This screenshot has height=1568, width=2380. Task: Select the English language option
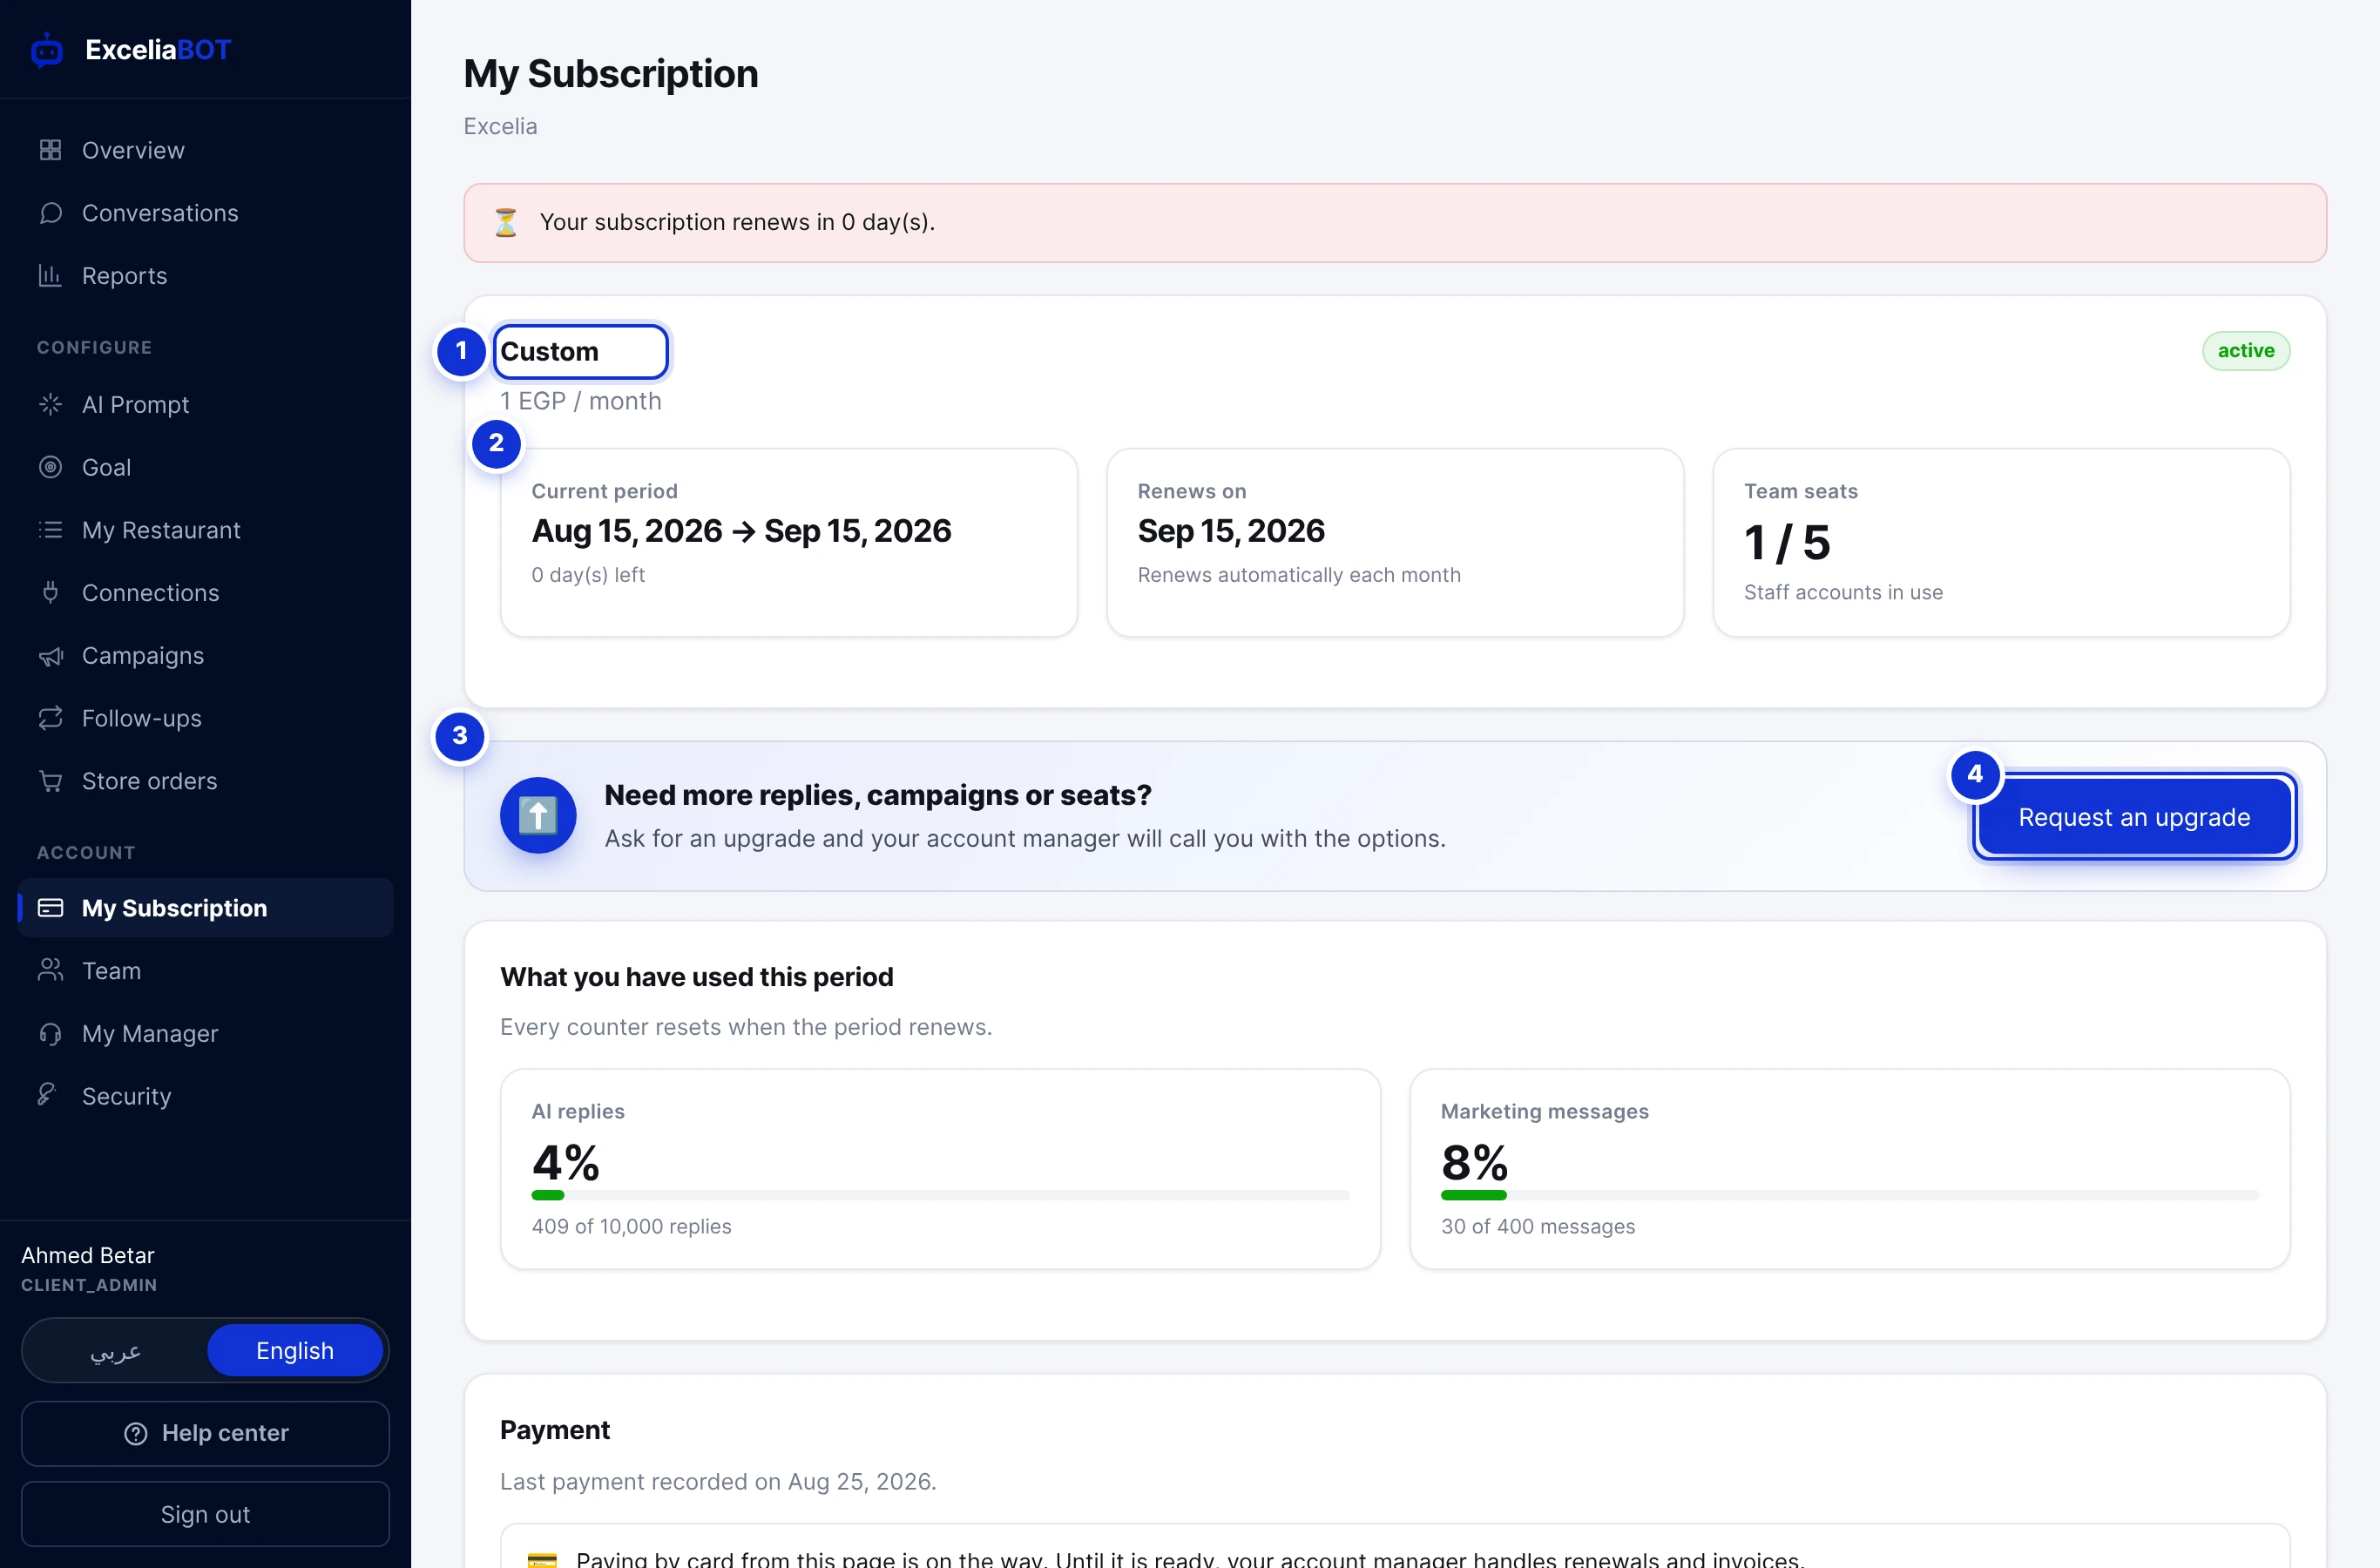coord(295,1350)
